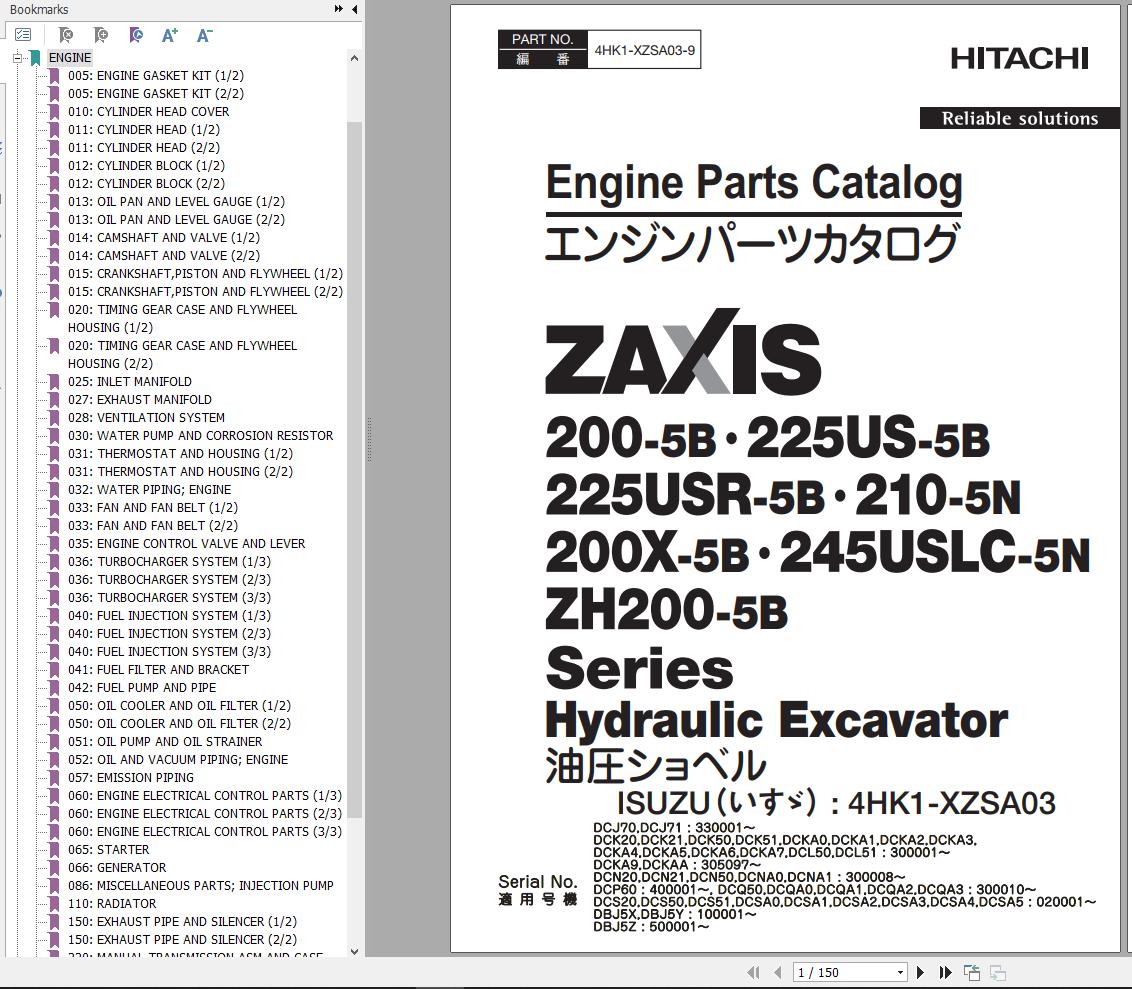This screenshot has width=1132, height=989.
Task: Open bookmark 032: WATER PIPING; ENGINE
Action: (149, 489)
